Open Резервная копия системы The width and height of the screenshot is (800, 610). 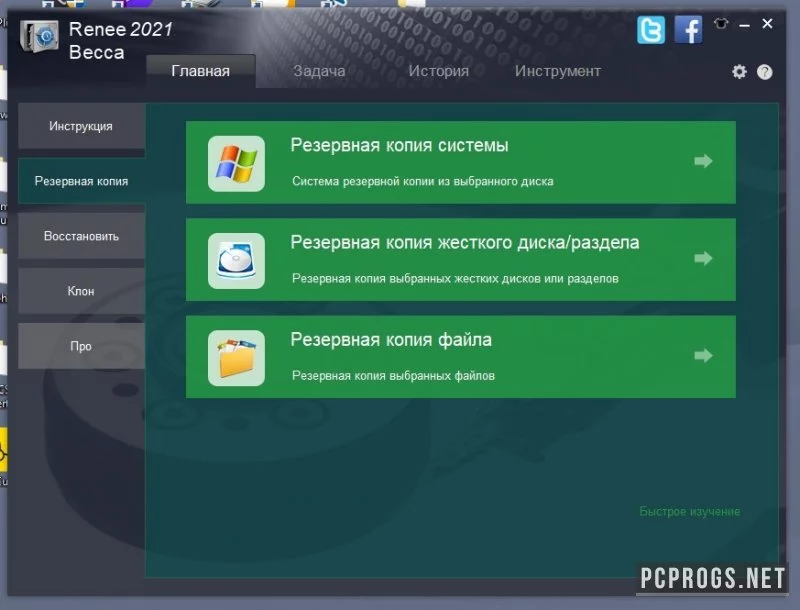(x=461, y=163)
